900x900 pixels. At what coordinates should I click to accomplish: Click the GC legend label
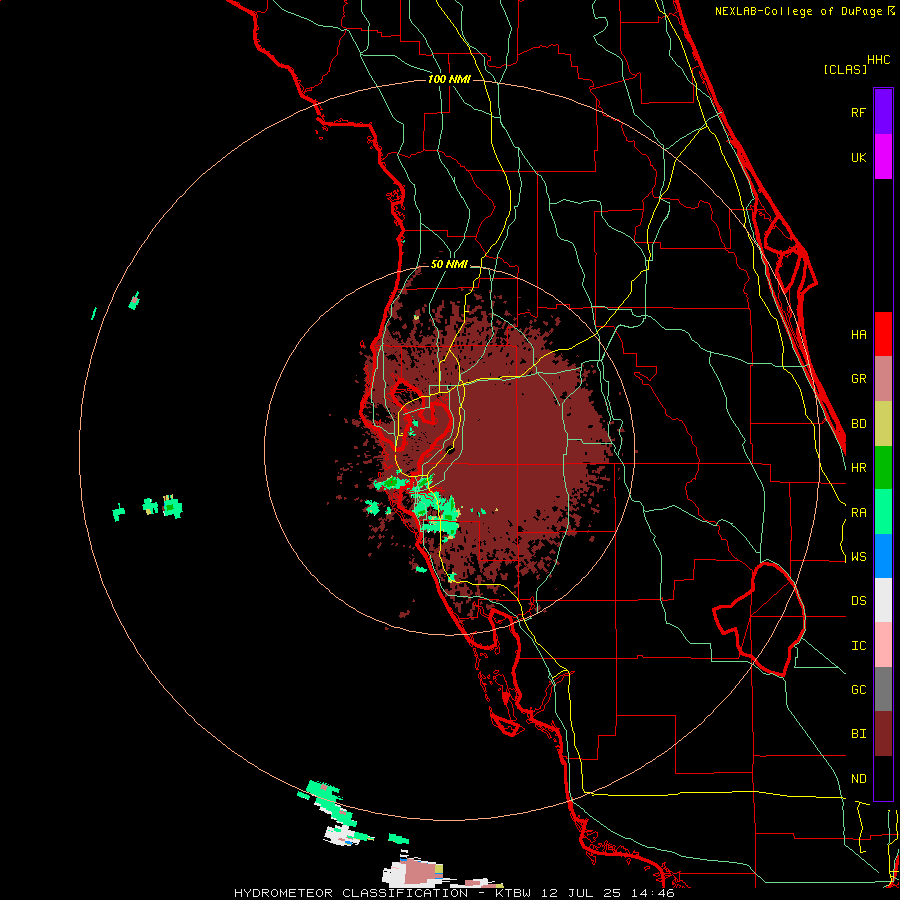(x=858, y=690)
